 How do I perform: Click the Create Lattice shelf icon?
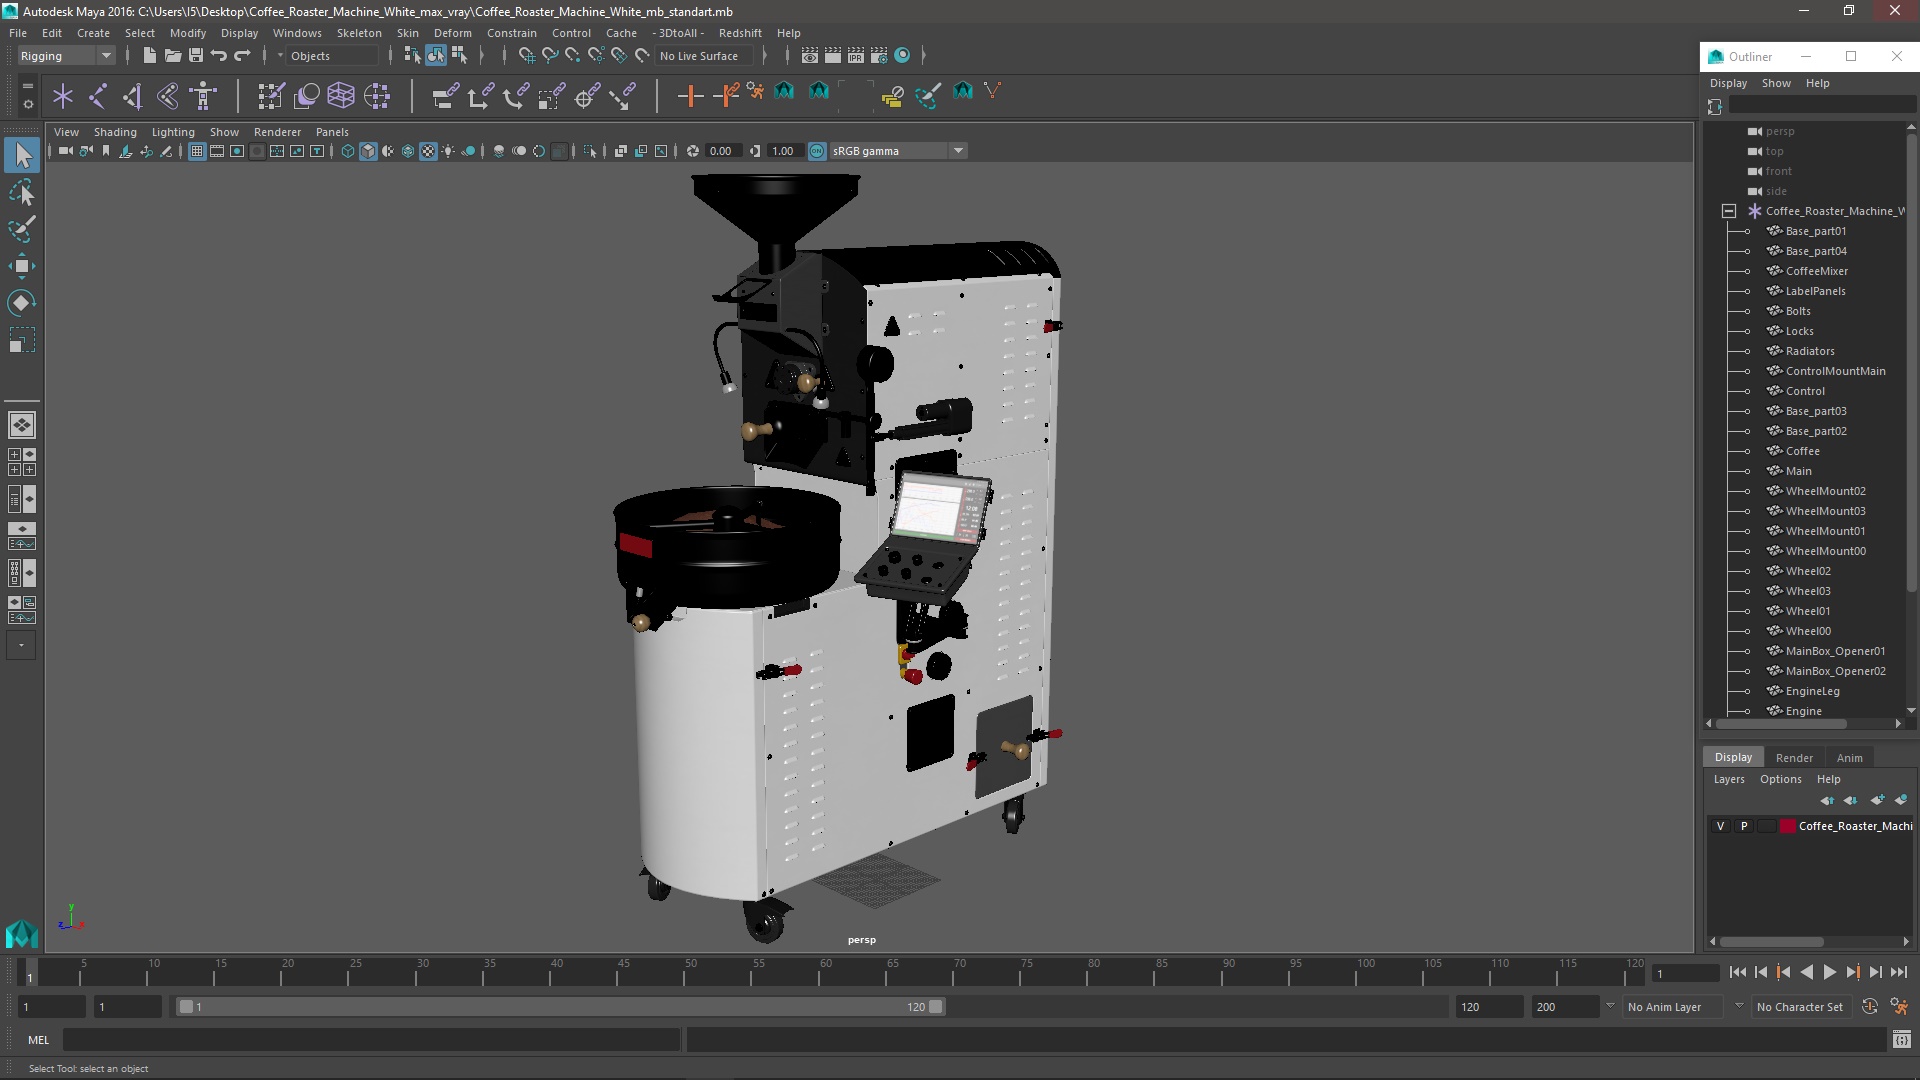click(341, 96)
